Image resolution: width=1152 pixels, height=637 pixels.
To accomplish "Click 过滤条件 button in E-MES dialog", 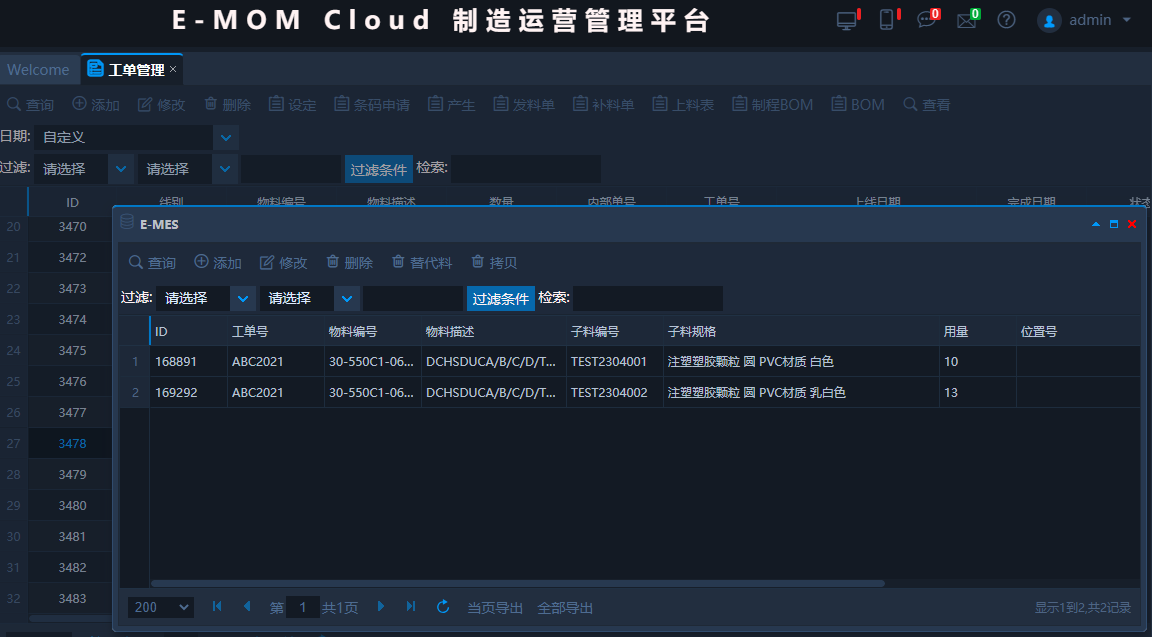I will coord(500,299).
